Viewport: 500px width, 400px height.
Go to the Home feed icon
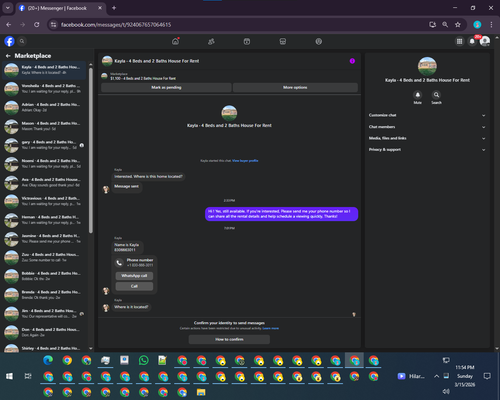[175, 41]
